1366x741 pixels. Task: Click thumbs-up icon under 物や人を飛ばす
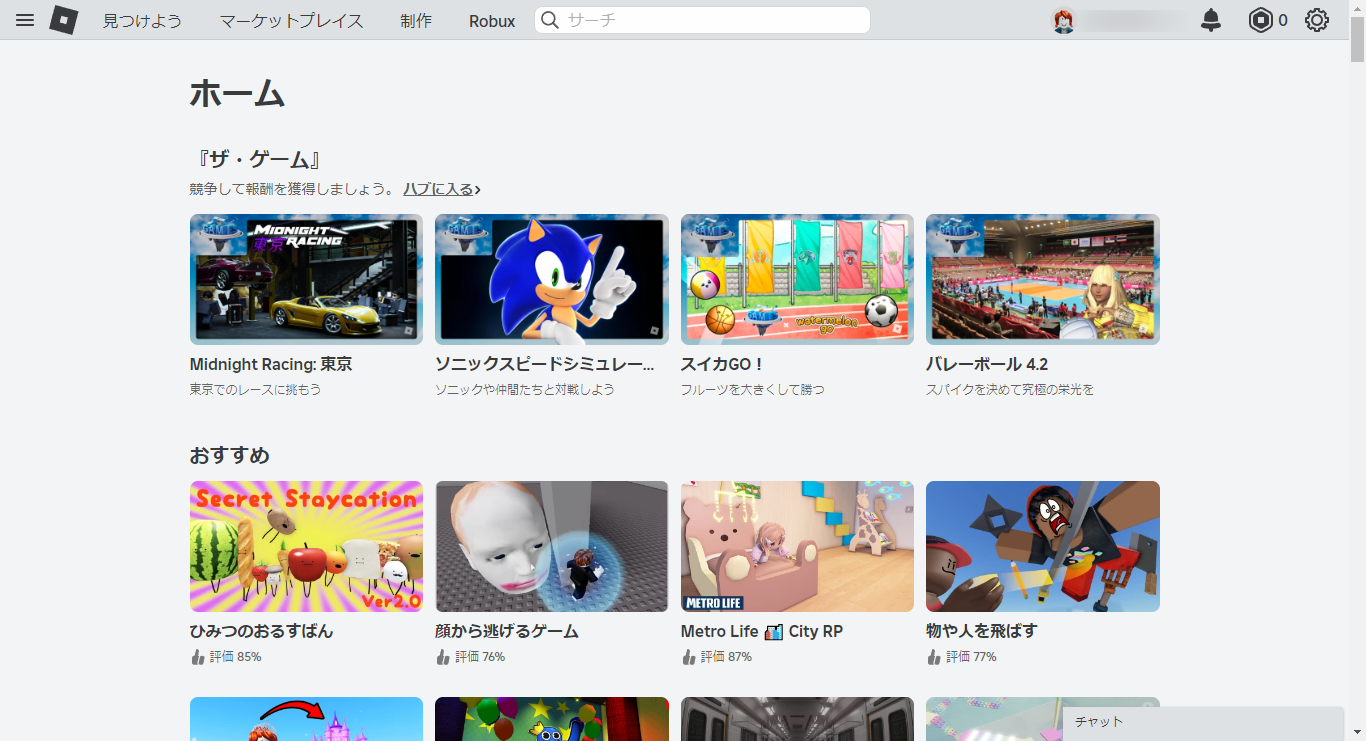pos(934,657)
